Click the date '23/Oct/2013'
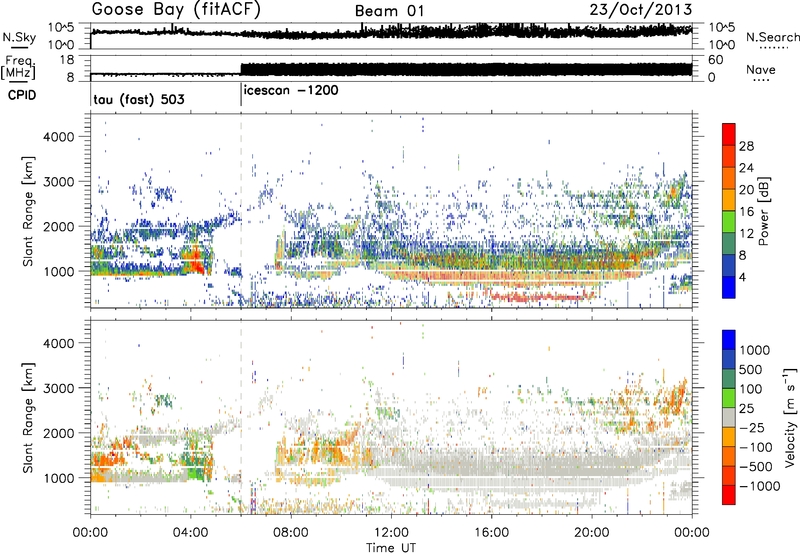The image size is (800, 554). point(641,10)
